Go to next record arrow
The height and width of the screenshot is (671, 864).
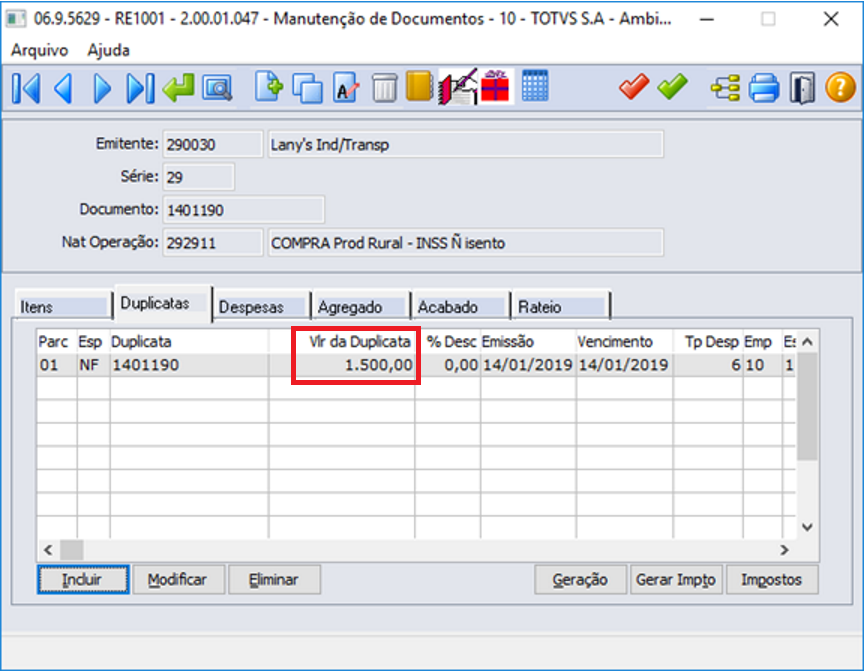pos(102,88)
